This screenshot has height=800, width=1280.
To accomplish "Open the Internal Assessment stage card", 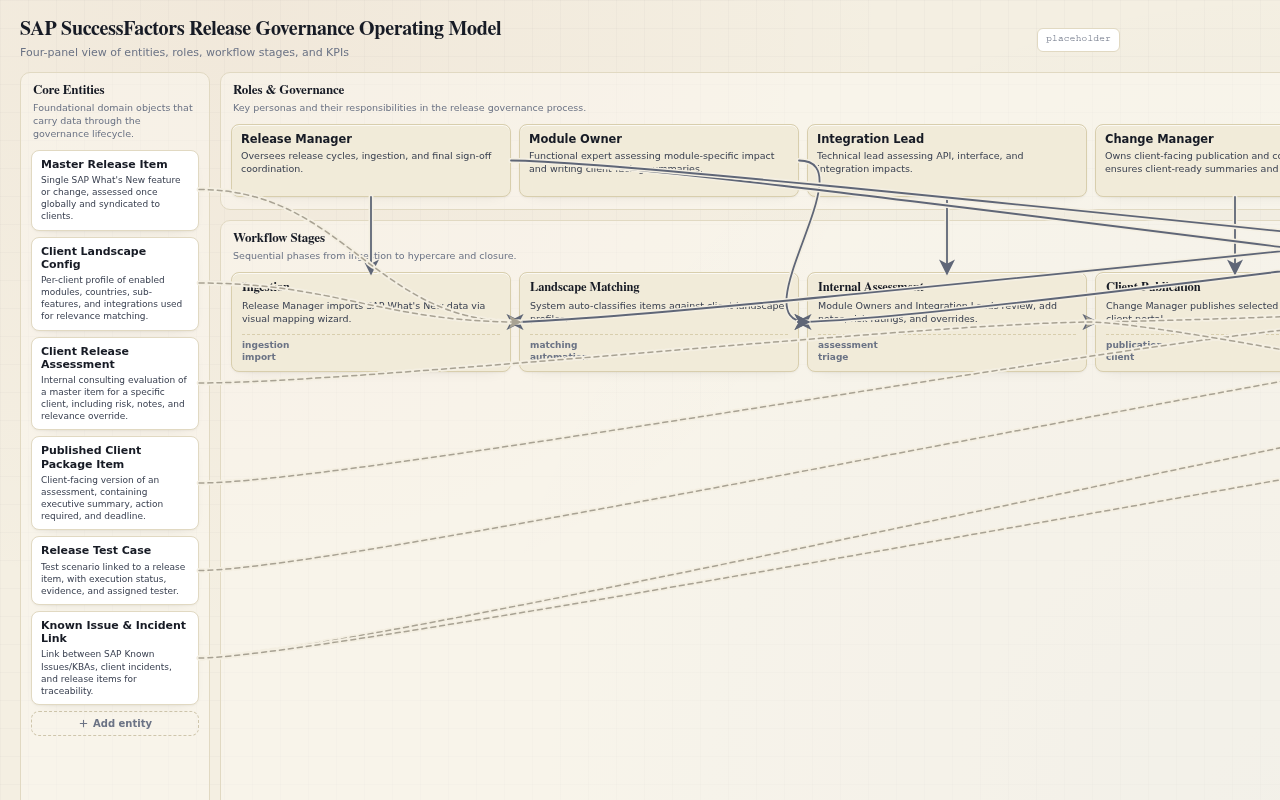I will pyautogui.click(x=947, y=322).
